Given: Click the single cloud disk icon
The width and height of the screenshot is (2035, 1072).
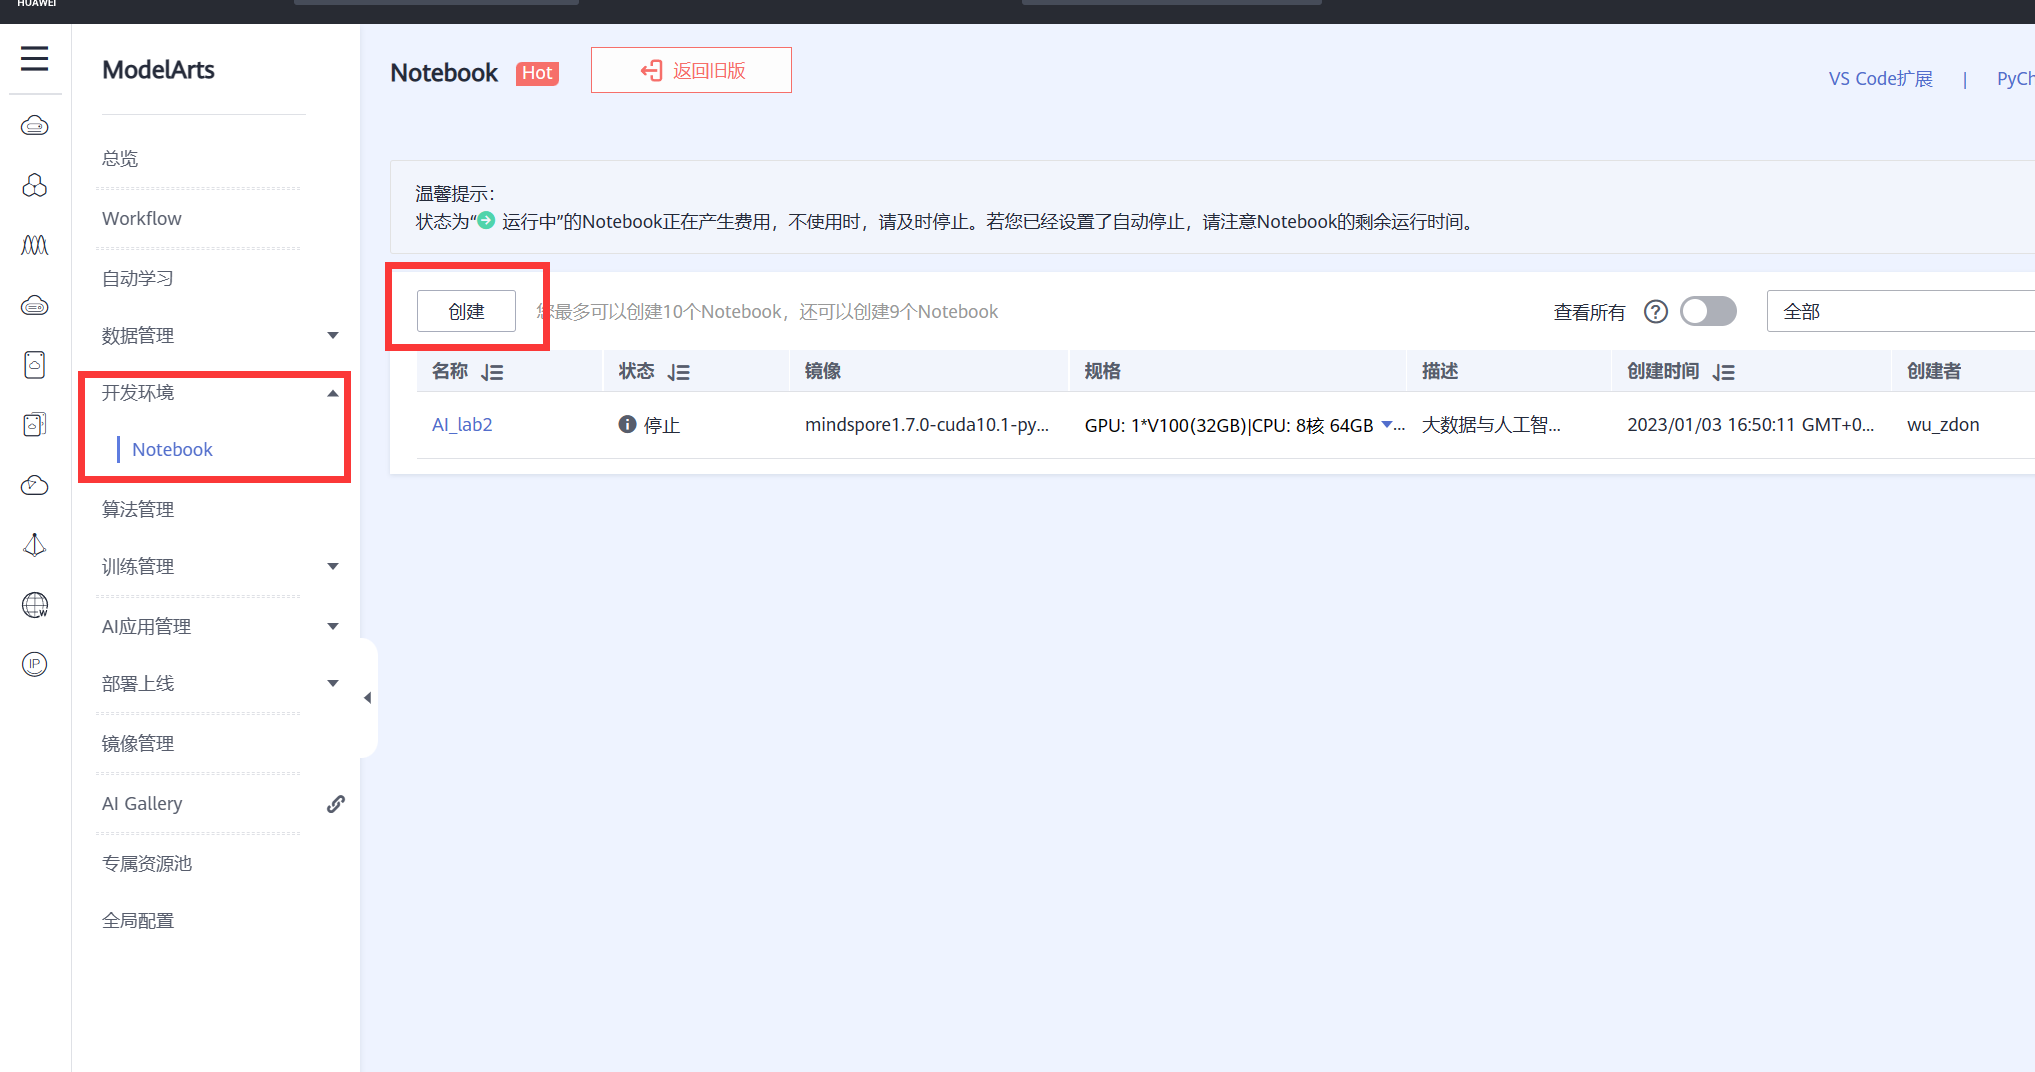Looking at the screenshot, I should [35, 365].
